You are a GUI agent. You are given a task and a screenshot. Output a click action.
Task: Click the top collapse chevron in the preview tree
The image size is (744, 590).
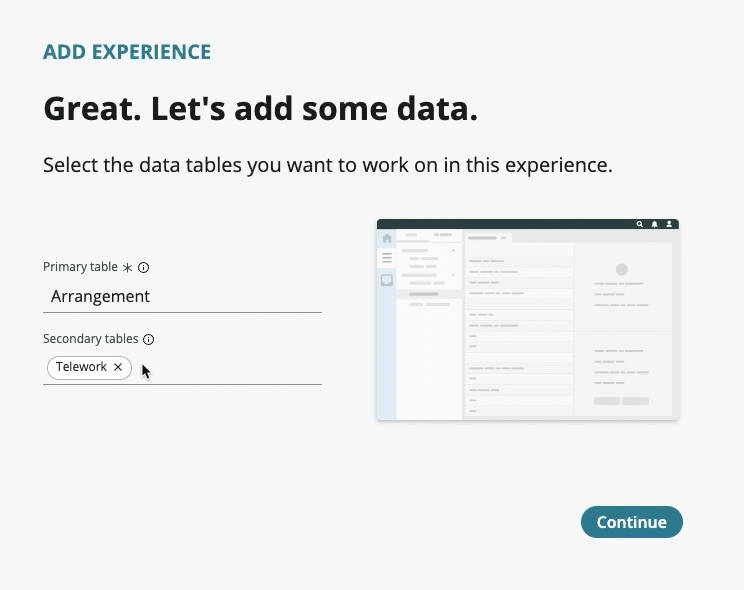tap(453, 250)
